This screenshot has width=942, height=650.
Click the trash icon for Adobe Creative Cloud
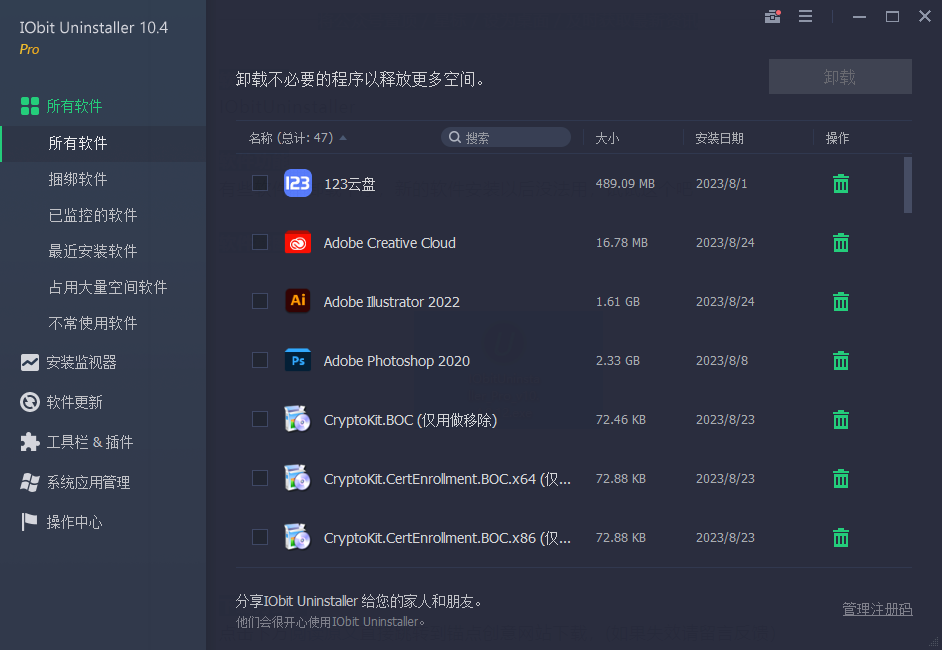pos(841,243)
